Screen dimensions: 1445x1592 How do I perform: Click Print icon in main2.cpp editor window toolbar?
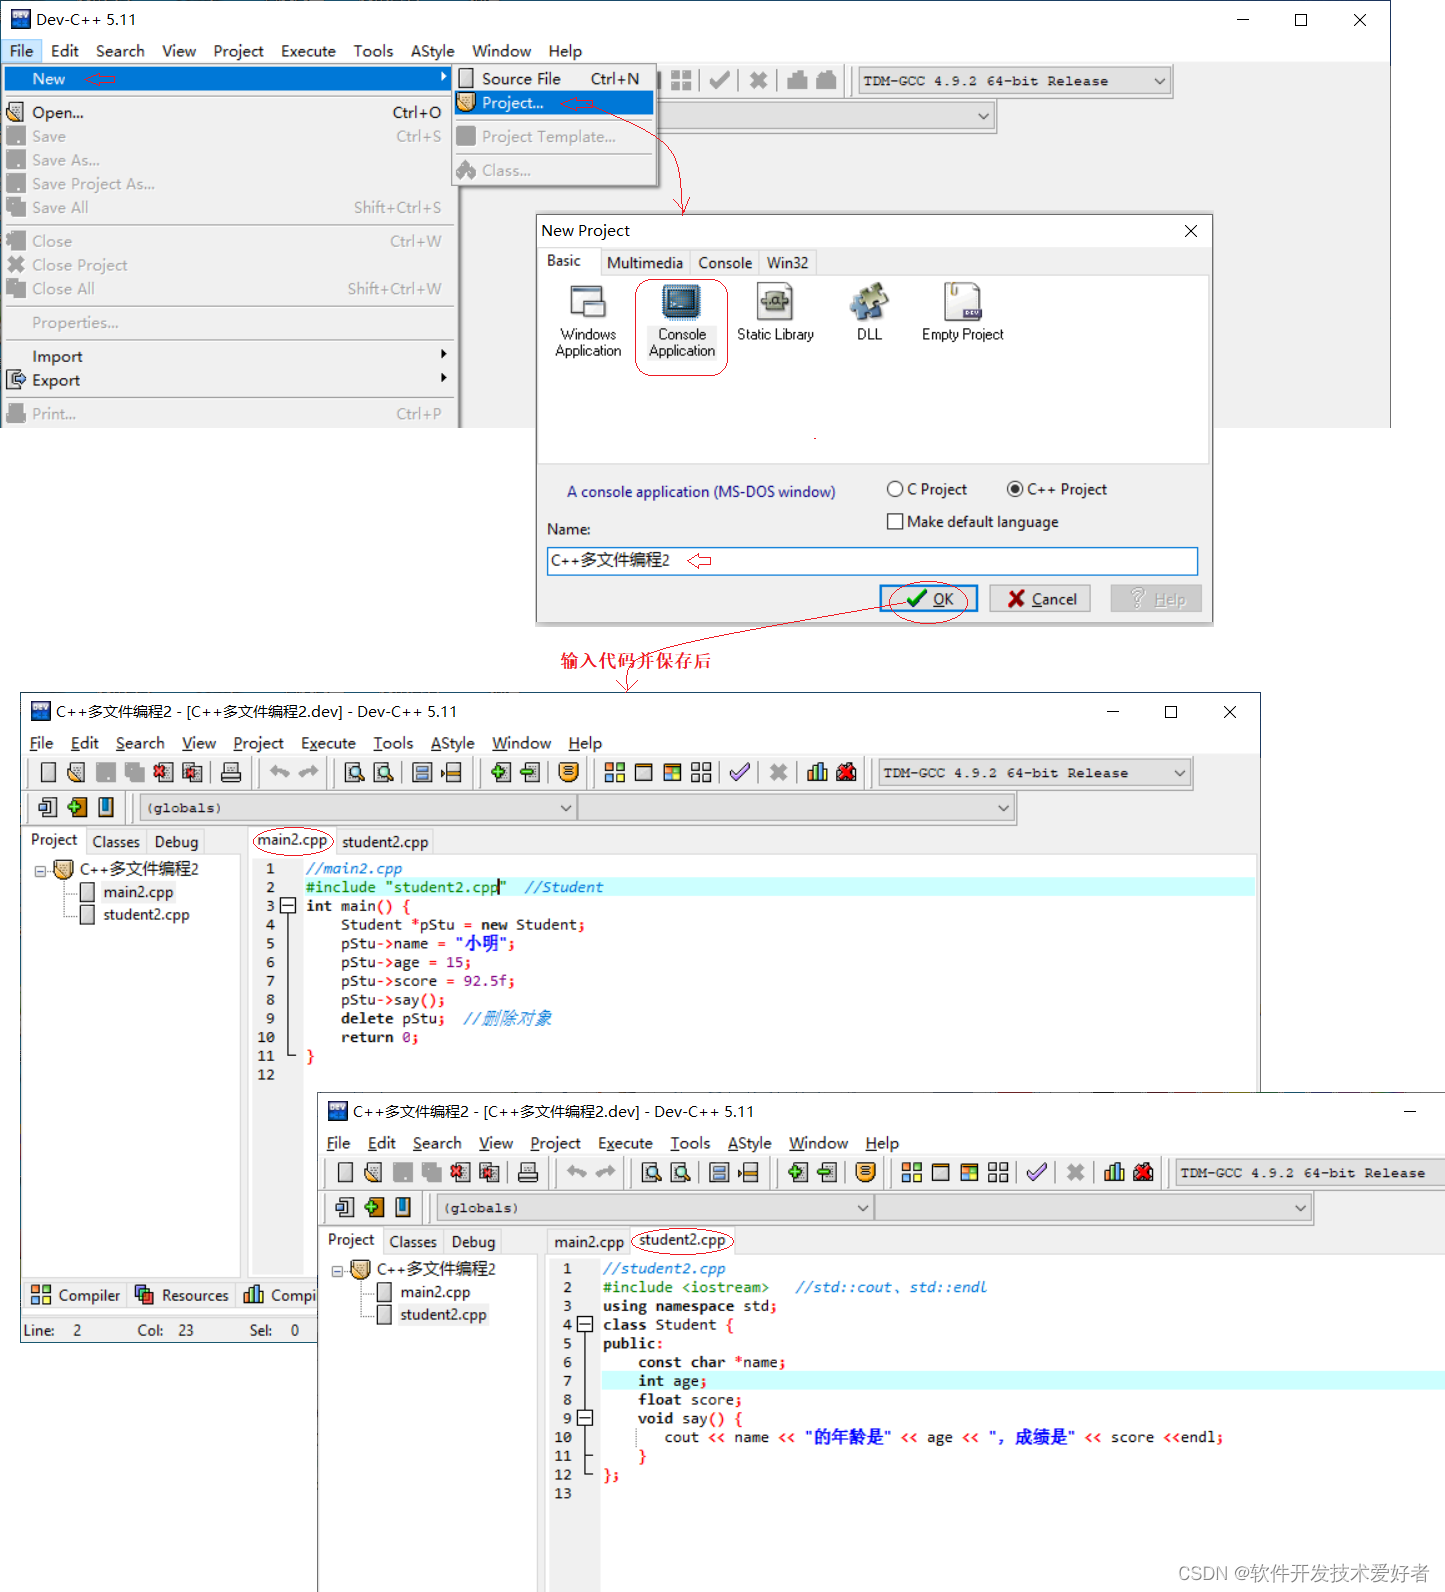231,772
